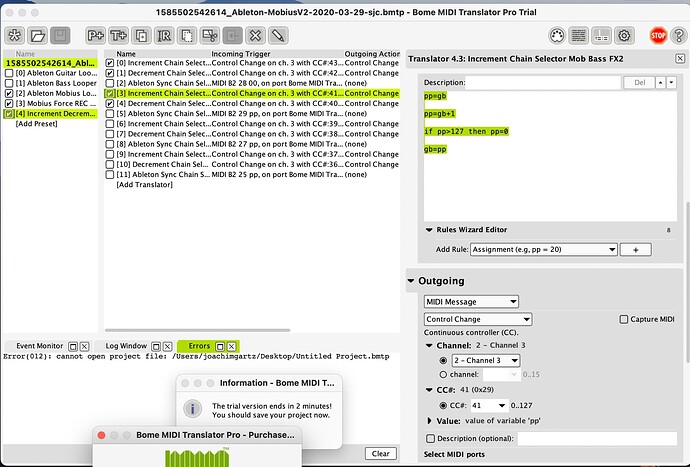
Task: Undock the Log Window panel icon
Action: (156, 346)
